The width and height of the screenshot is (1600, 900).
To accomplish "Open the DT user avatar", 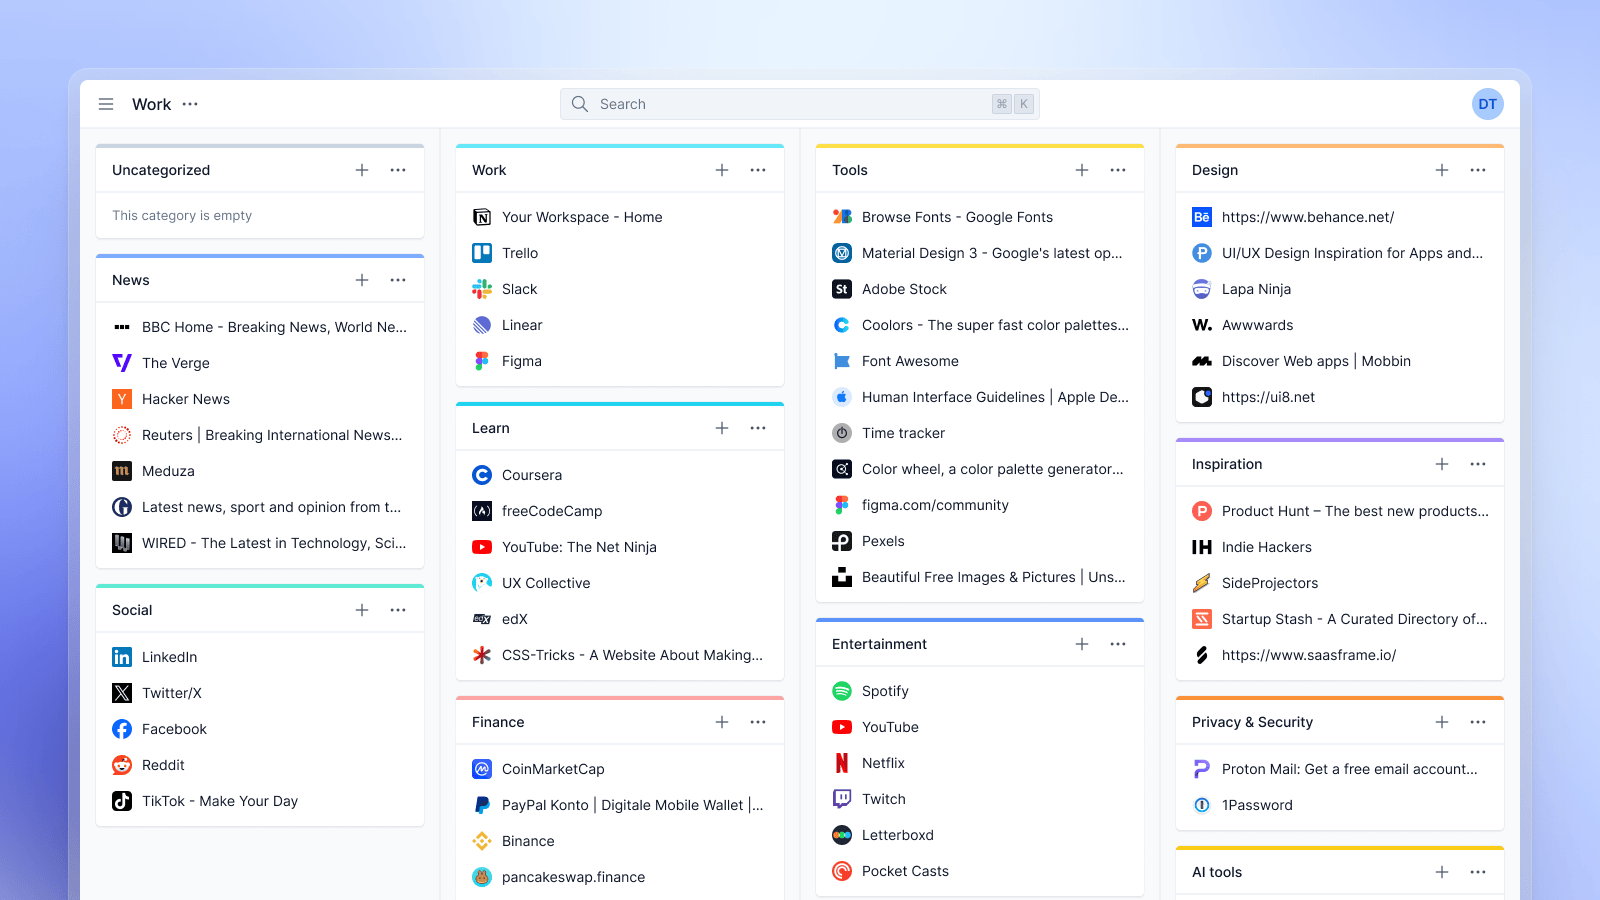I will (x=1488, y=104).
